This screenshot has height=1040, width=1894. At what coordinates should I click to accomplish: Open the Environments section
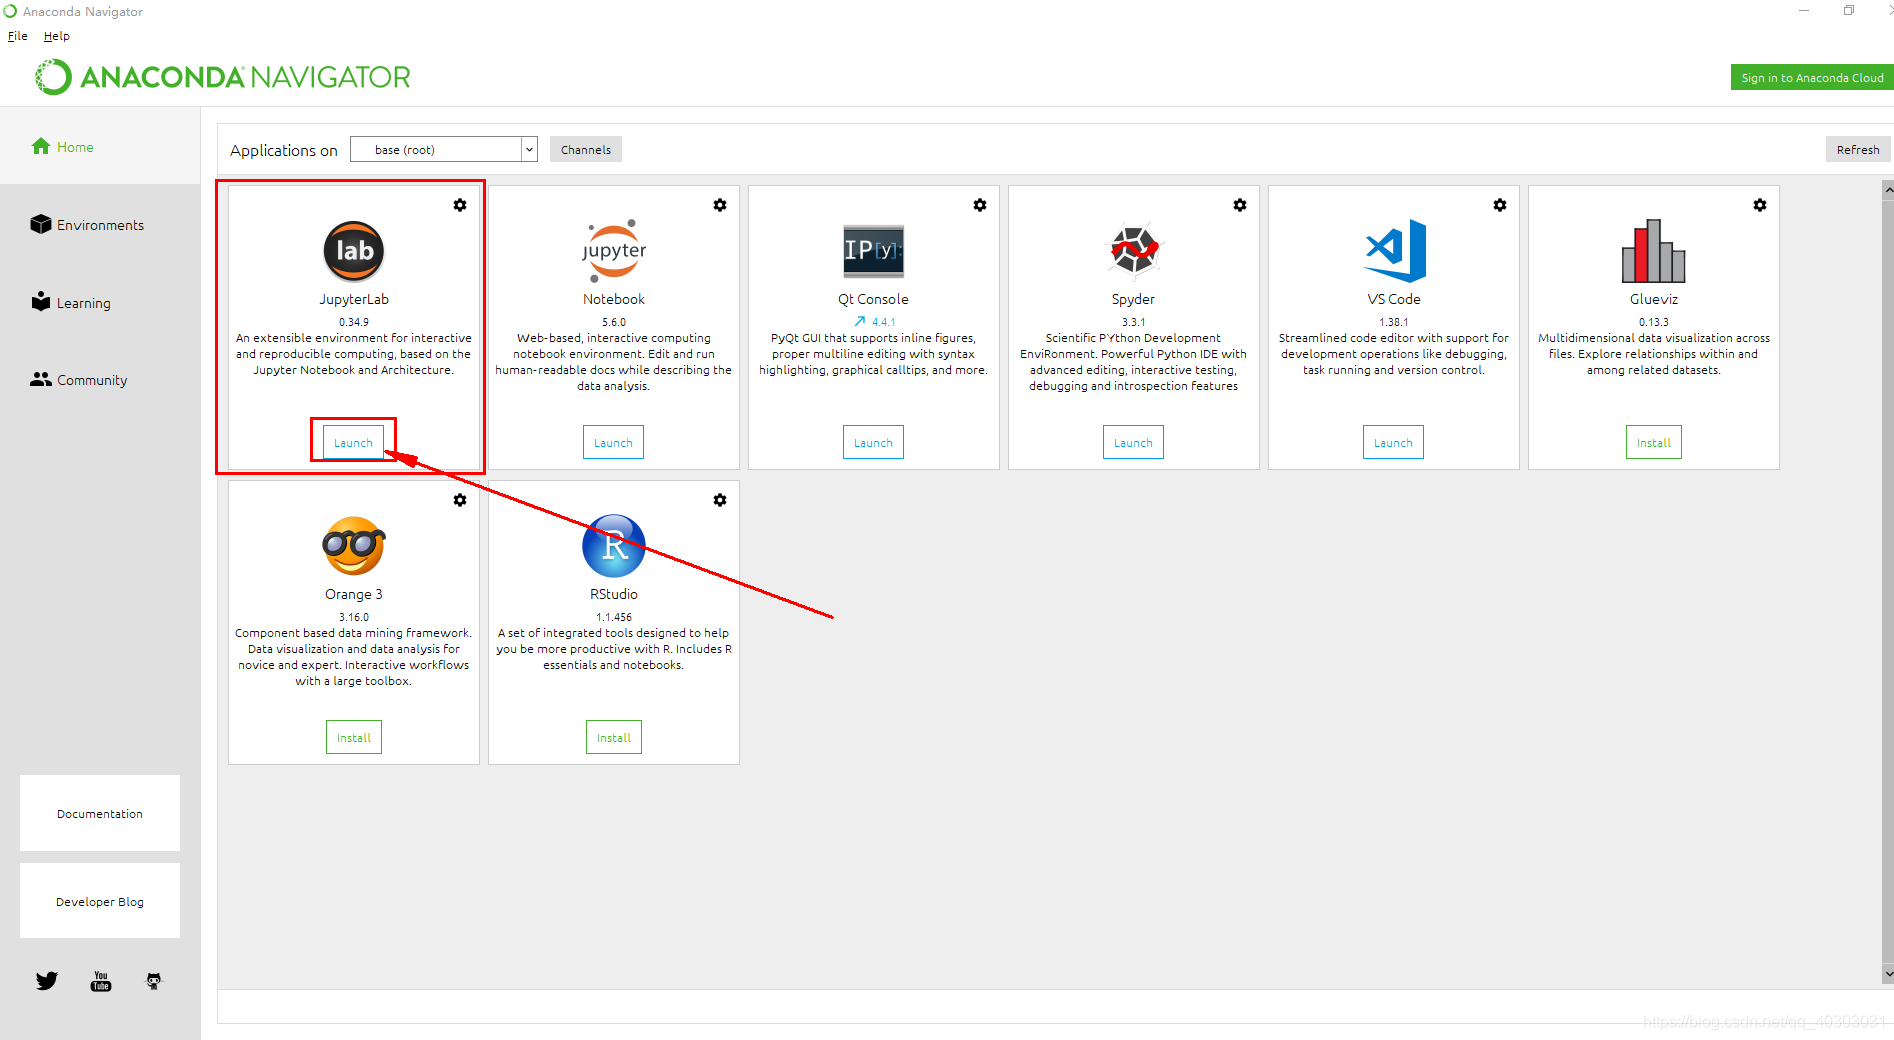[88, 225]
